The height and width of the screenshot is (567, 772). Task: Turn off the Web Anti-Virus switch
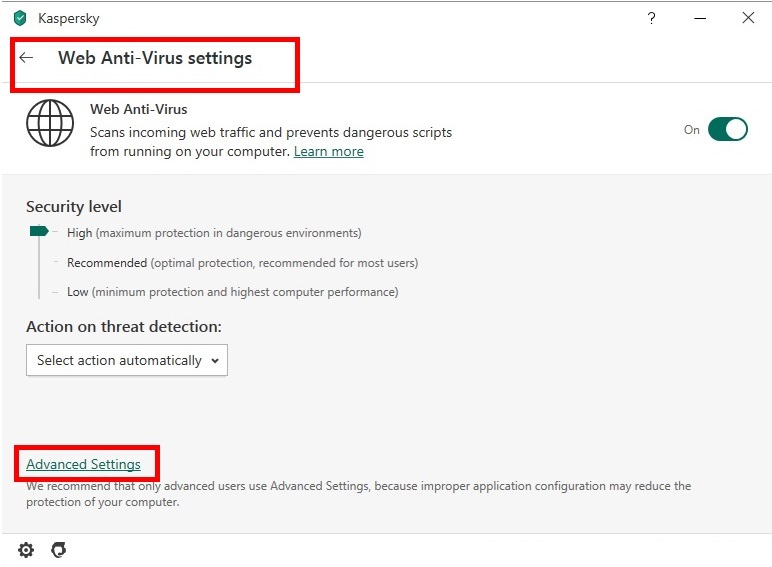click(727, 130)
